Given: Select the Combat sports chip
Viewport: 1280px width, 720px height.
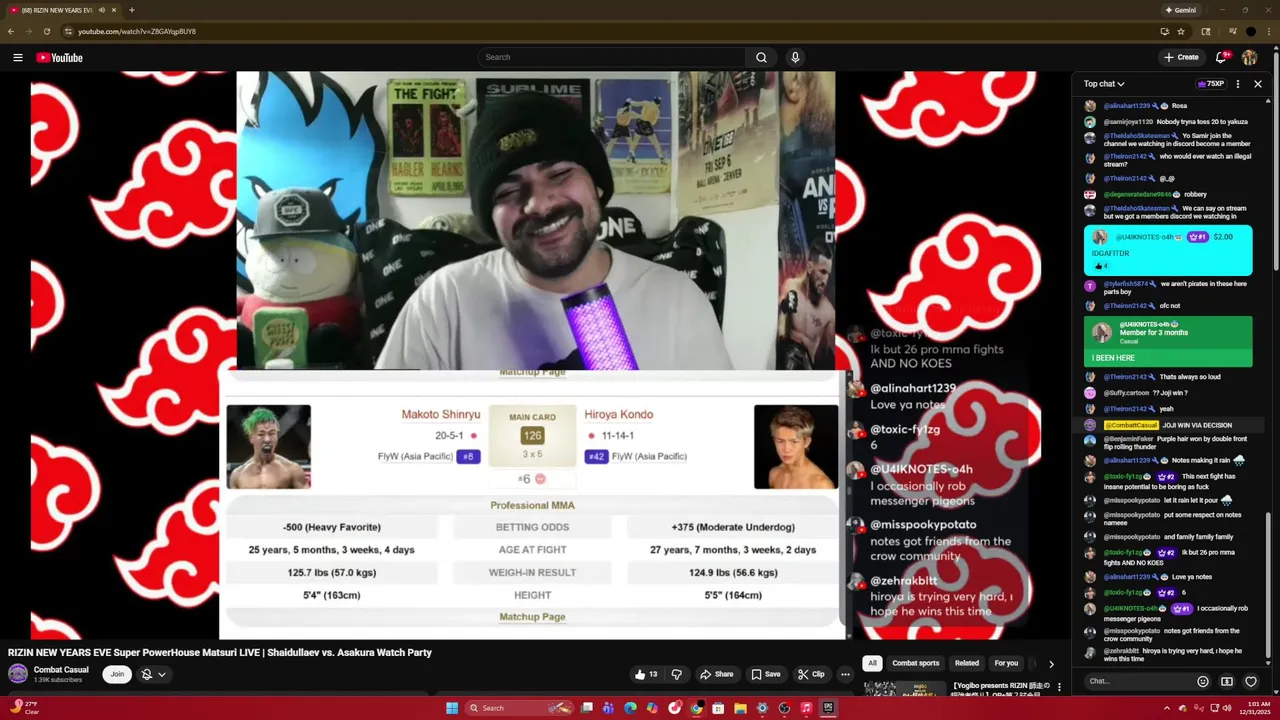Looking at the screenshot, I should pos(916,663).
